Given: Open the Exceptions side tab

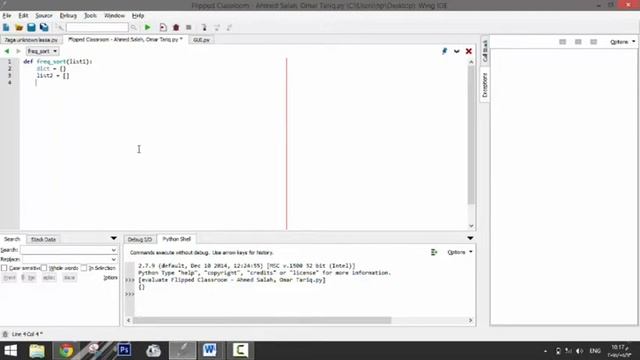Looking at the screenshot, I should pyautogui.click(x=484, y=85).
